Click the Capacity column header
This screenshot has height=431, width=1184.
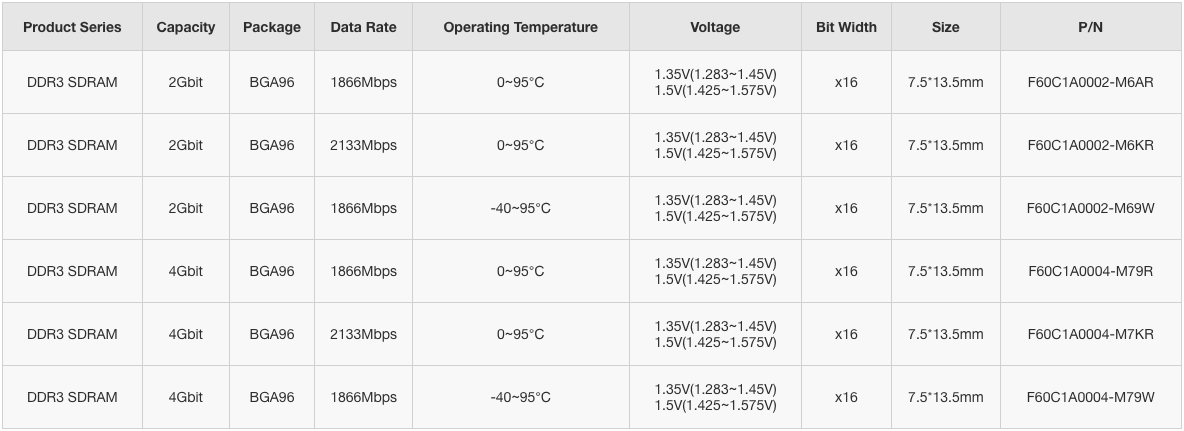tap(186, 27)
